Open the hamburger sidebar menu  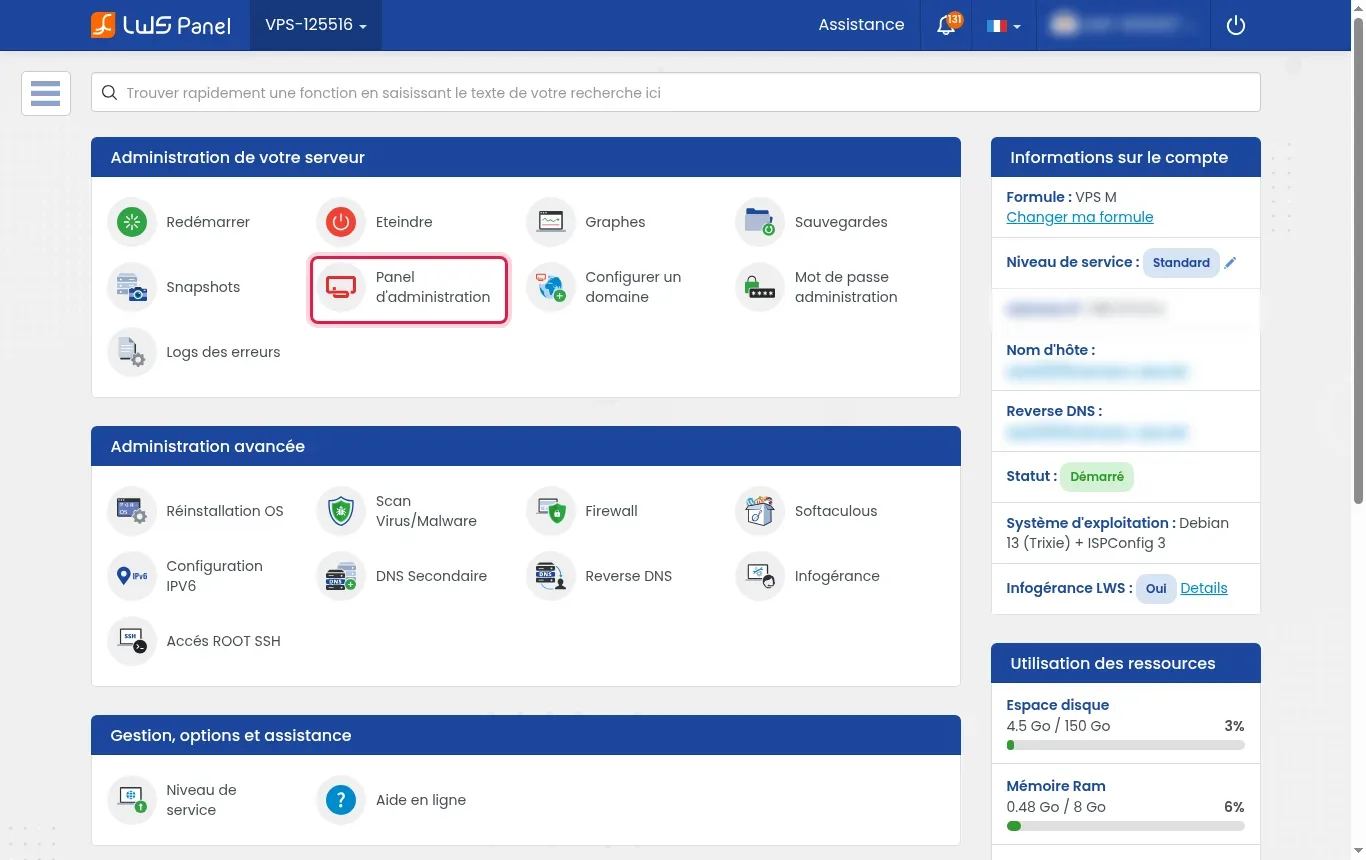tap(46, 94)
